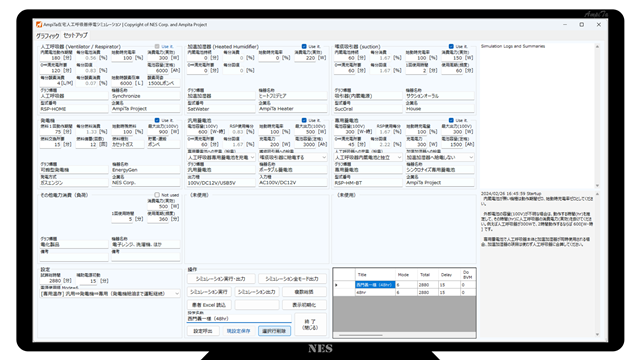
Task: Toggle Use it for Heated Humidifier
Action: (x=304, y=47)
